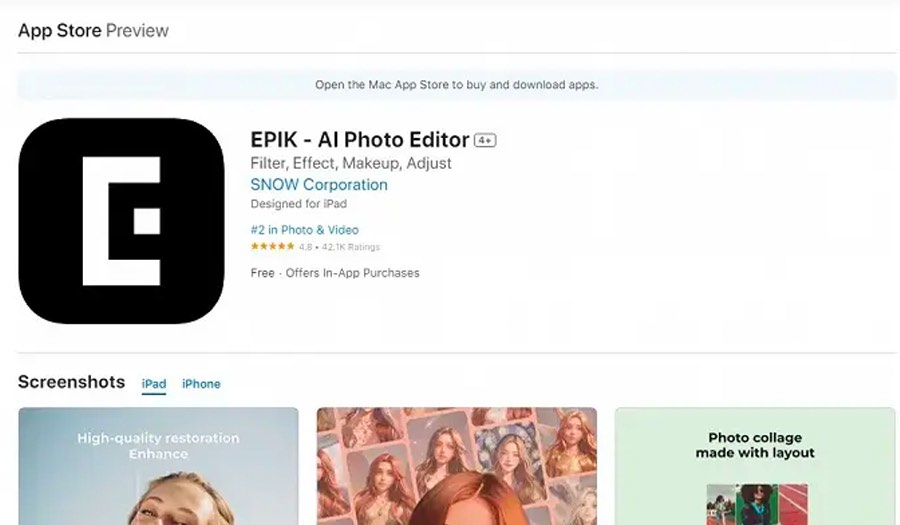Click the Preview label in header
This screenshot has width=900, height=525.
click(137, 30)
